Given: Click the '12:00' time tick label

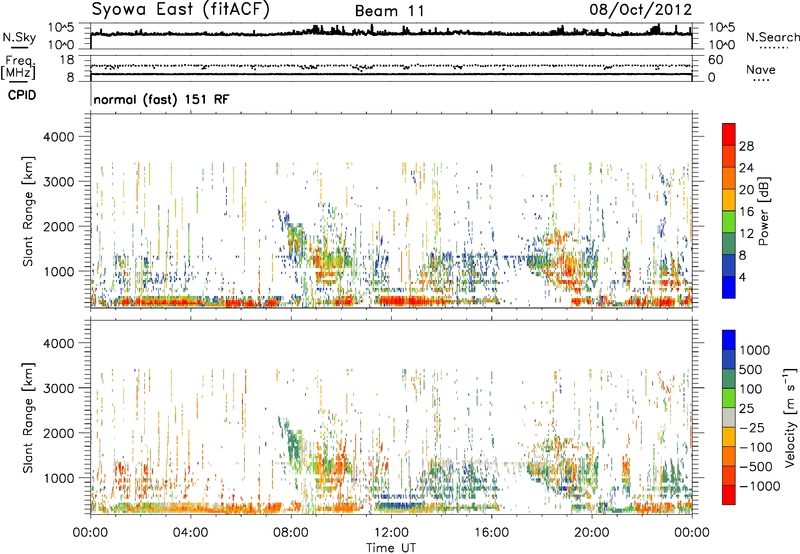Looking at the screenshot, I should pos(391,533).
